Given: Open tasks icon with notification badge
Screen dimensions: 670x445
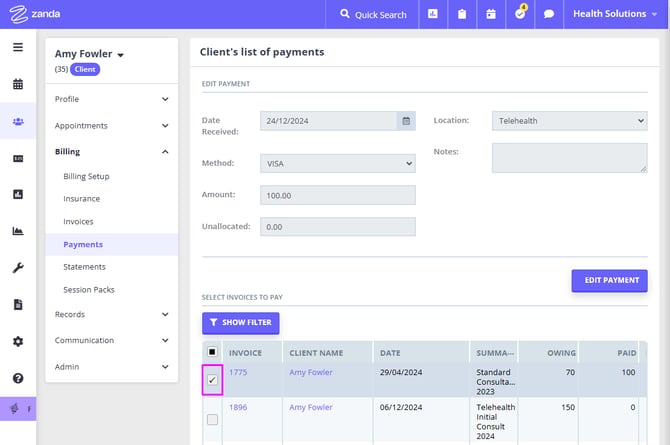Looking at the screenshot, I should click(520, 15).
